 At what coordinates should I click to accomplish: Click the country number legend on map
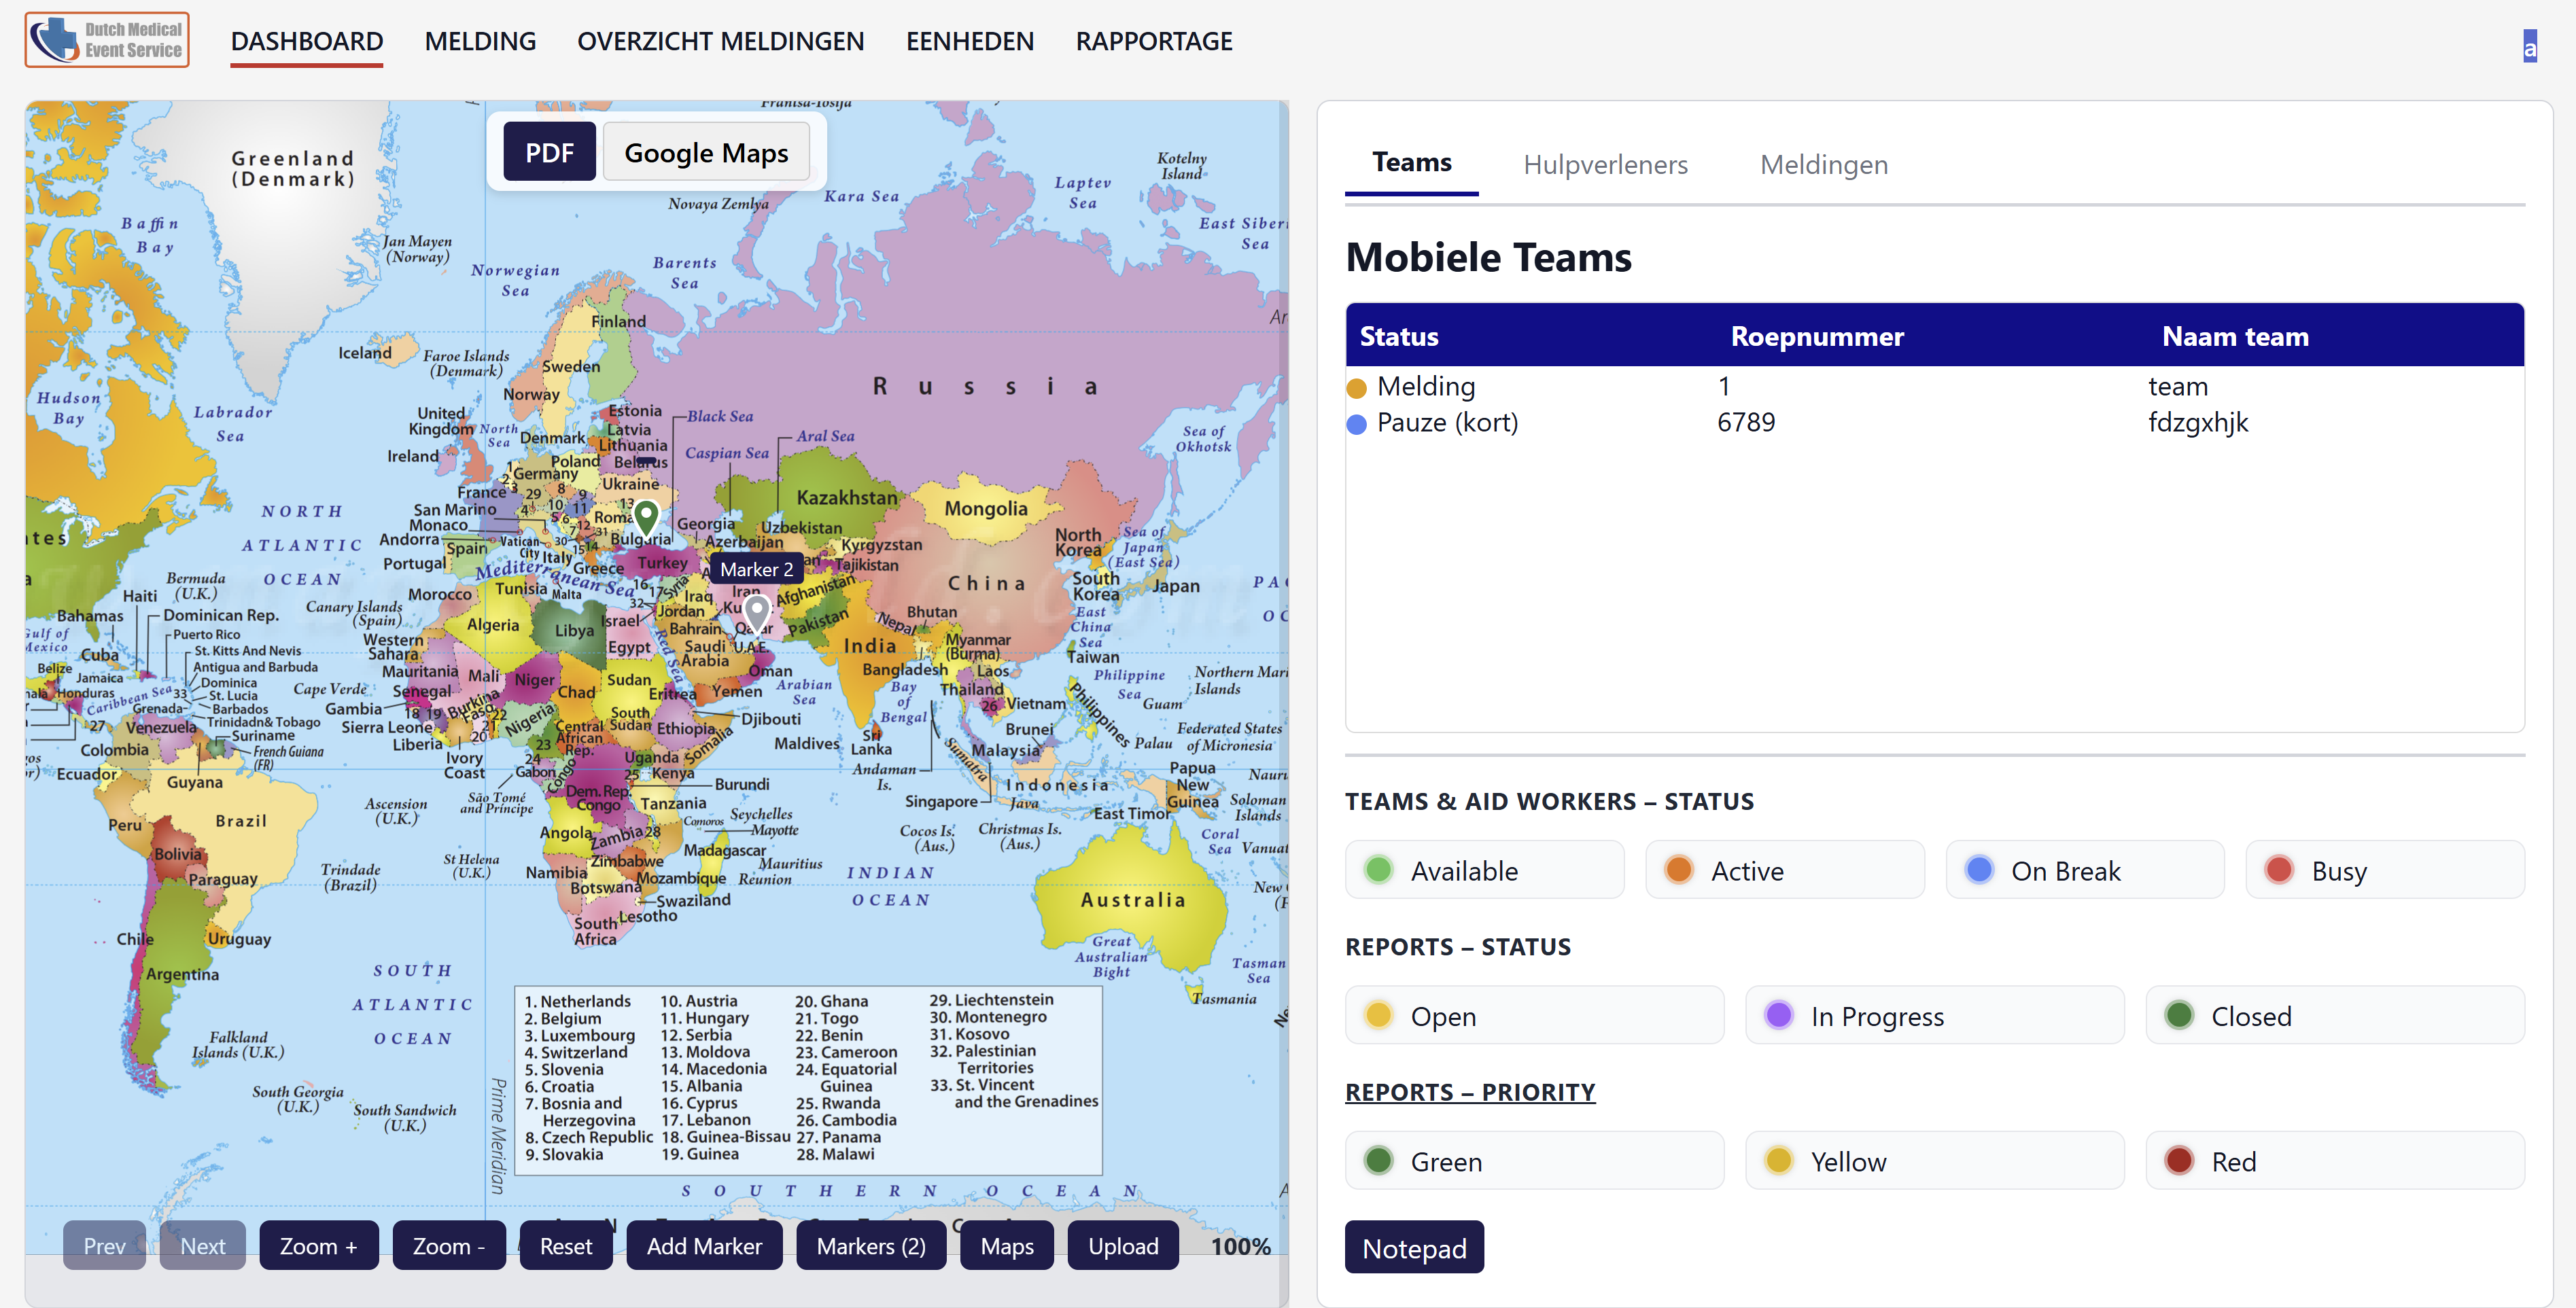pyautogui.click(x=808, y=1080)
